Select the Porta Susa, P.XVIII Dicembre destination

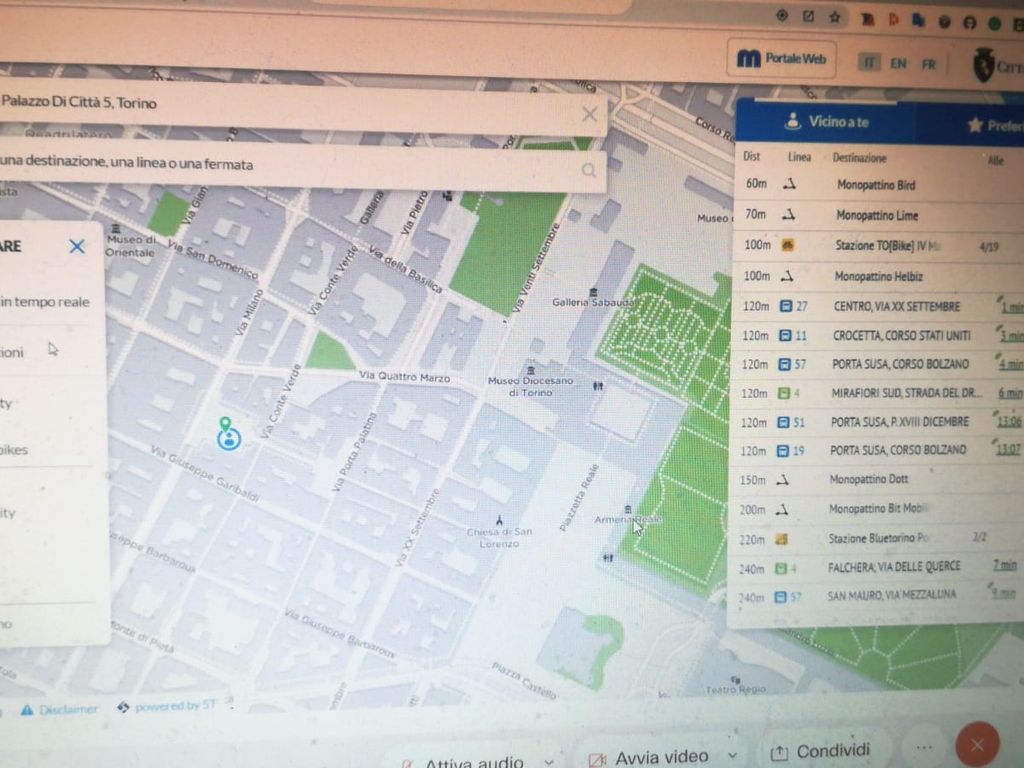point(899,422)
